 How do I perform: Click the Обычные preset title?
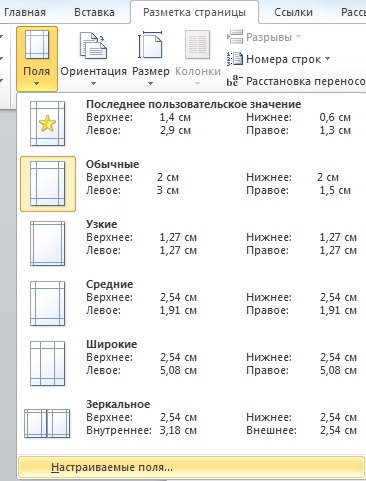click(x=113, y=164)
